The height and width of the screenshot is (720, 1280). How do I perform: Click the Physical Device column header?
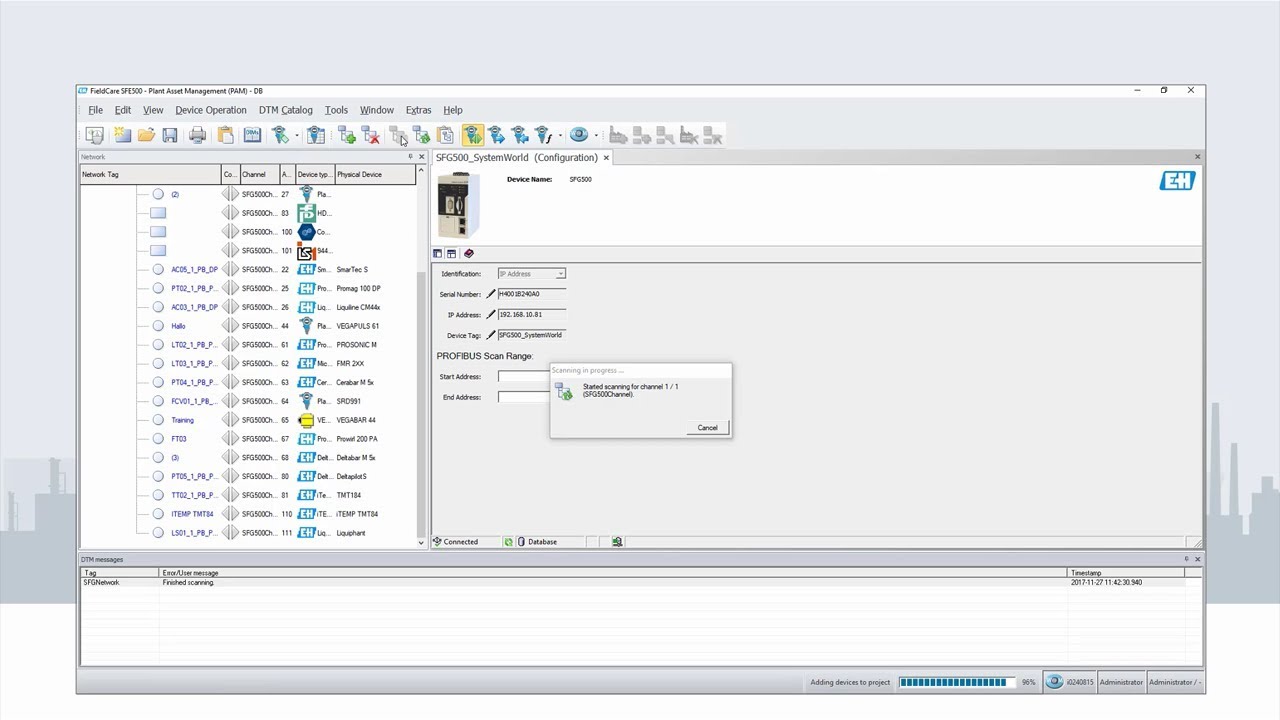coord(375,174)
